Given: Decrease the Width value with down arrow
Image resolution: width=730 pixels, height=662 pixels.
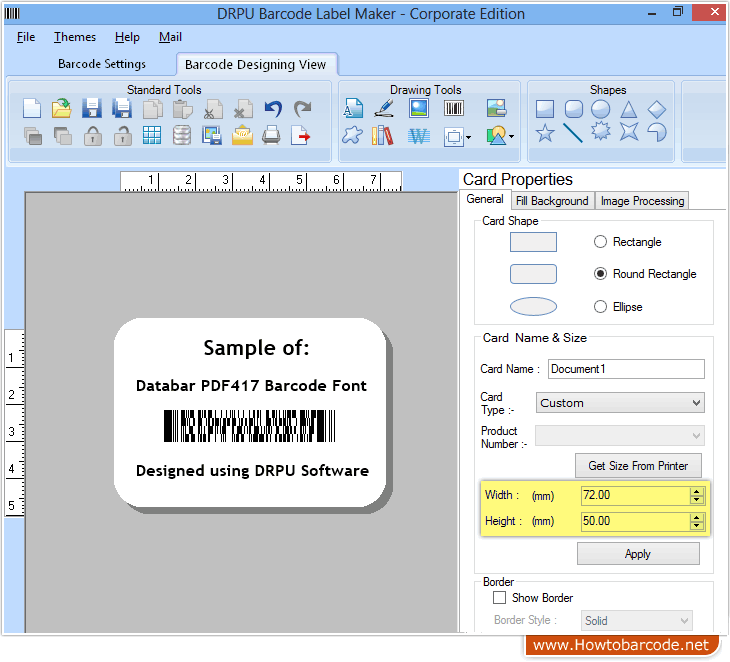Looking at the screenshot, I should point(696,500).
